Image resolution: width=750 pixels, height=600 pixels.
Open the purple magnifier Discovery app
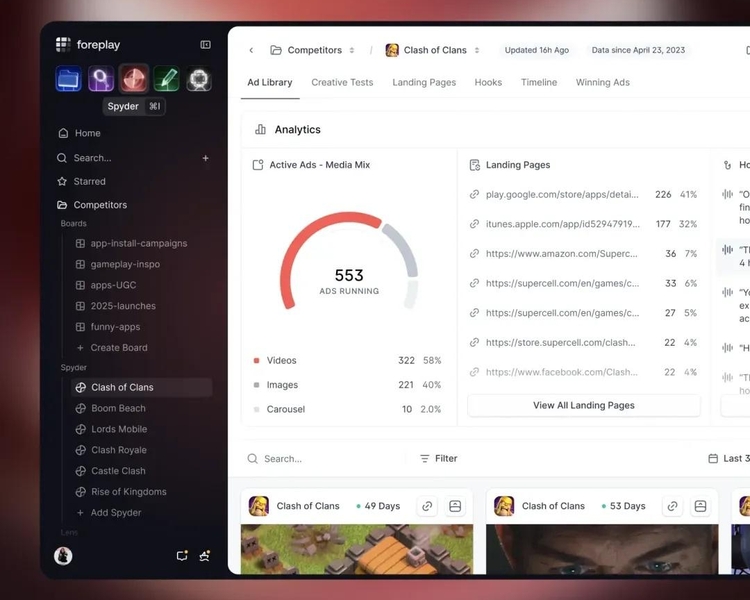pos(101,78)
